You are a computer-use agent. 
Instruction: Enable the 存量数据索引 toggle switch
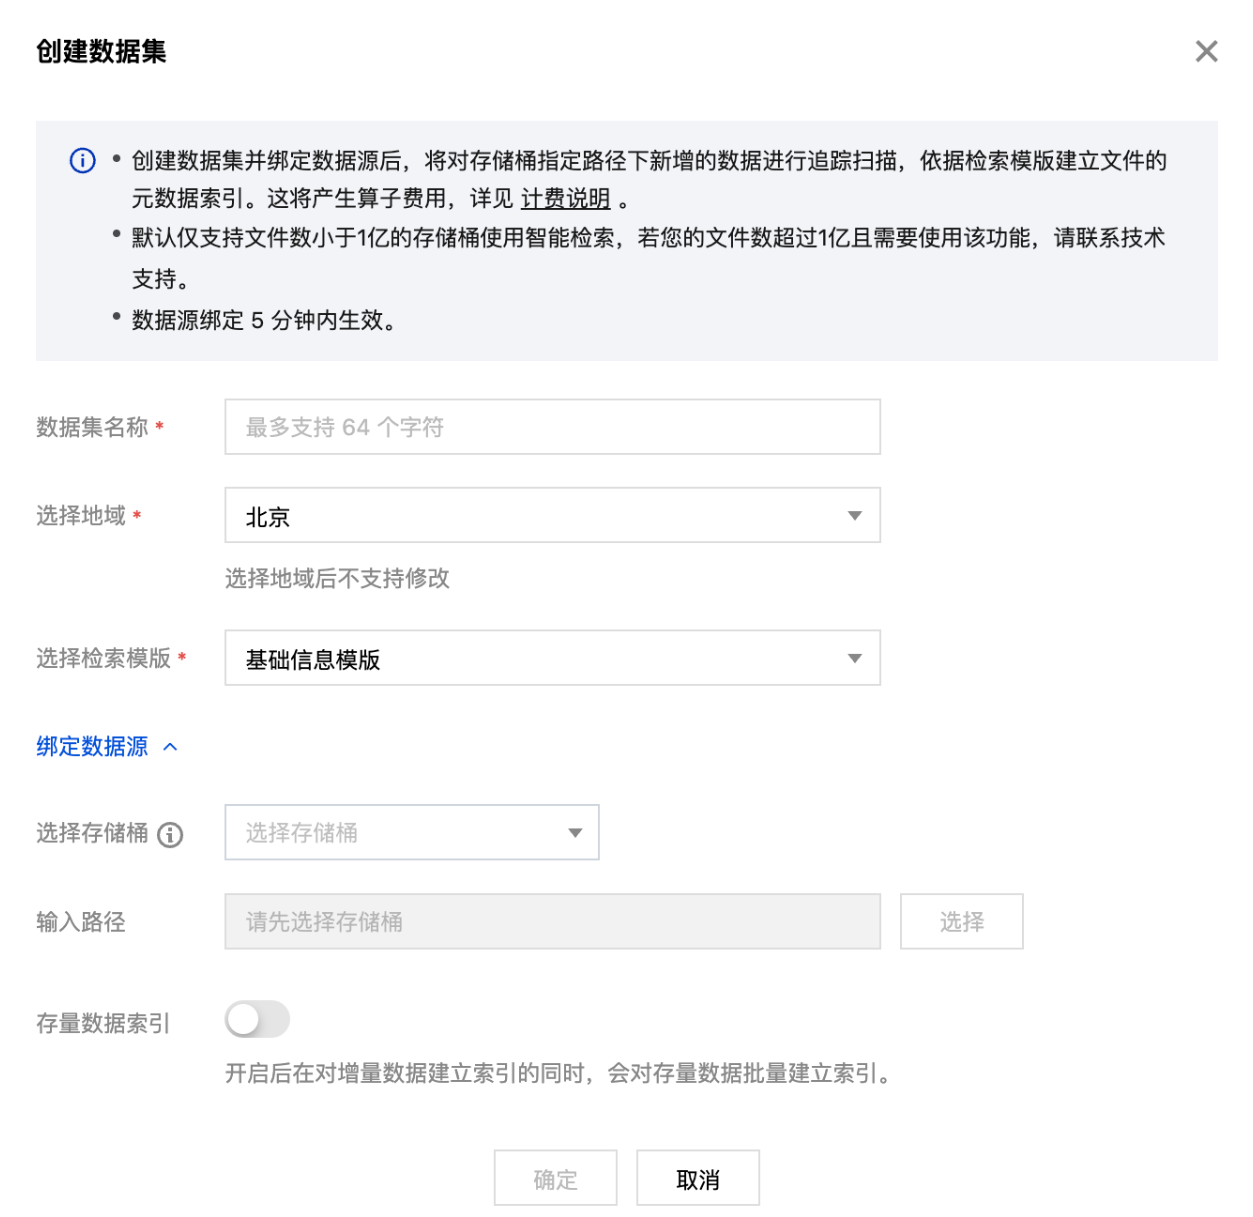click(257, 1020)
